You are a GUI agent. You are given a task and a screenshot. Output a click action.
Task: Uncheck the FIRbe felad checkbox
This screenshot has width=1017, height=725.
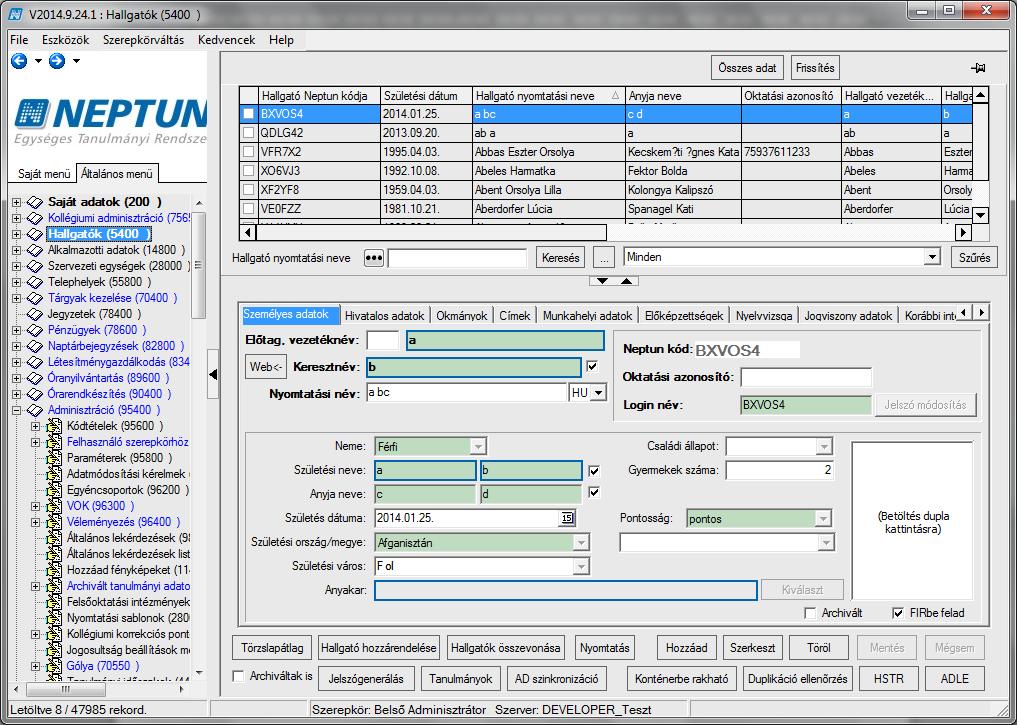898,613
